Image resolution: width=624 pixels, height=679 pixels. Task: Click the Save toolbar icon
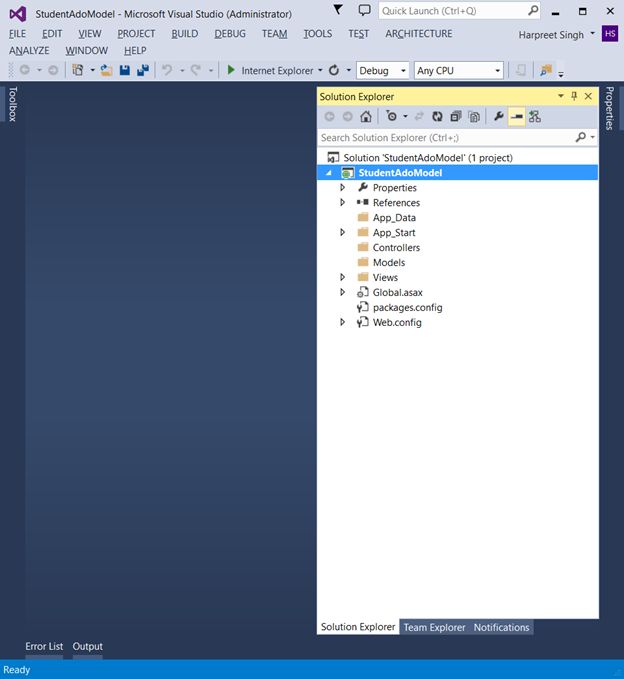click(125, 70)
